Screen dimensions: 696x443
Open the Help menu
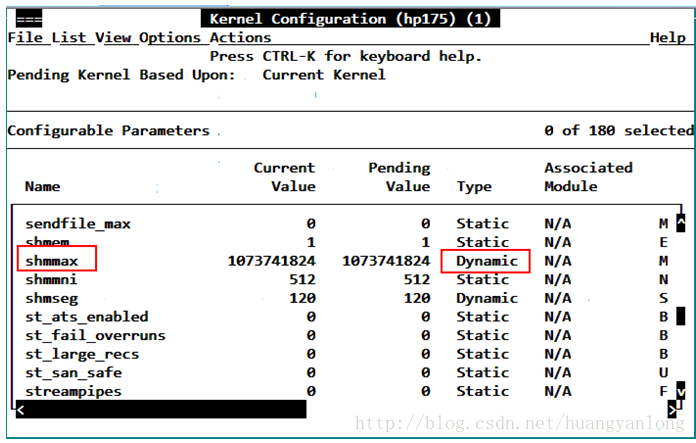pyautogui.click(x=668, y=38)
